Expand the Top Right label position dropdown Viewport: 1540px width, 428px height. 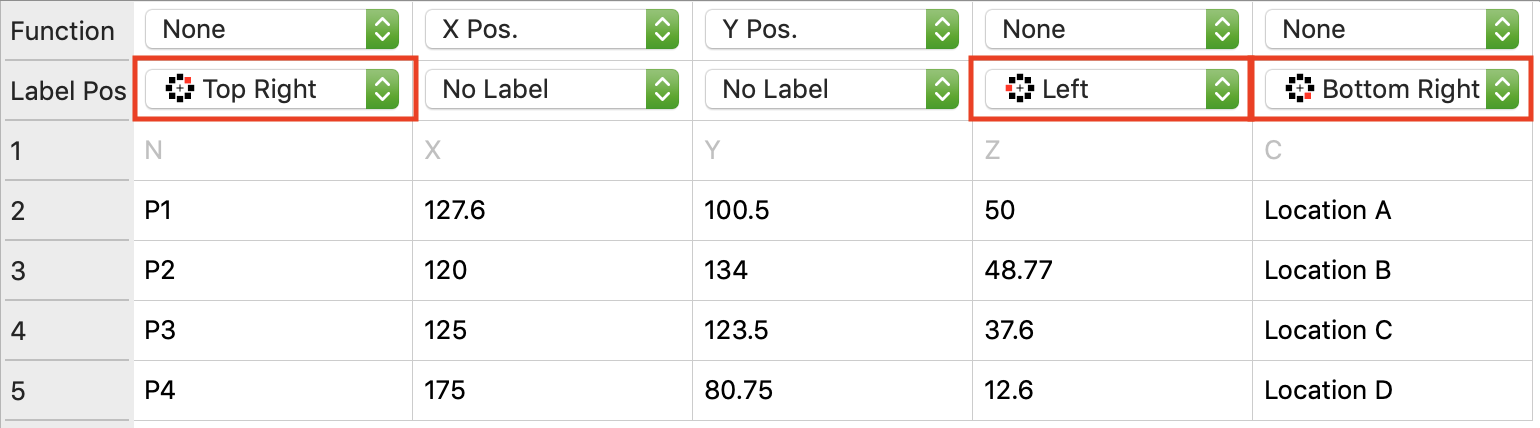click(x=380, y=90)
